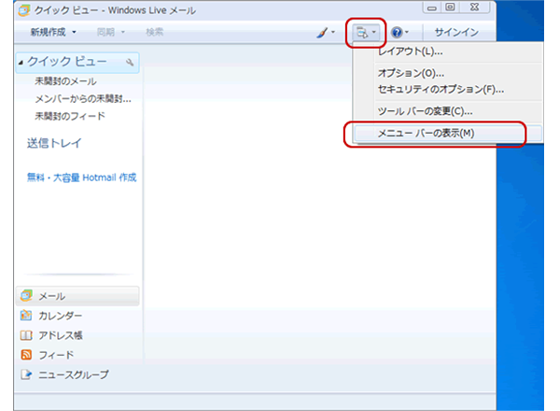Click the クイック ビュー header label
Viewport: 560px width, 411px height.
[67, 61]
